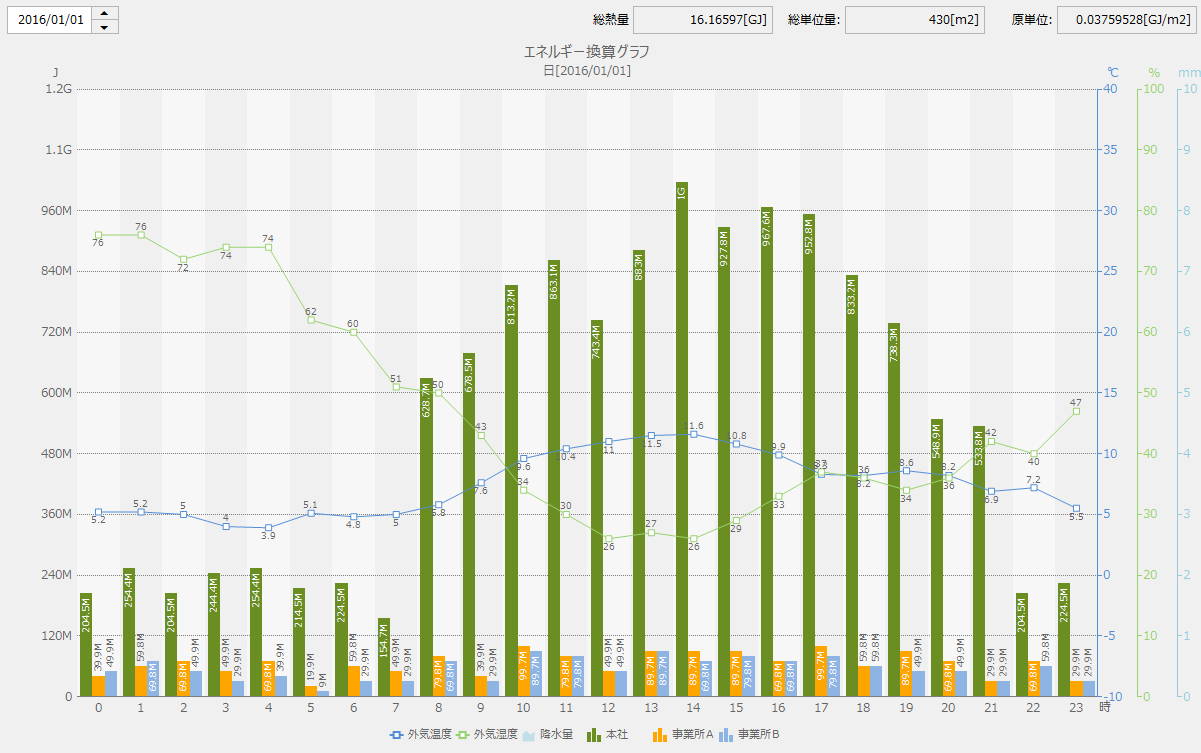
Task: Click the 本社 green bar legend icon
Action: pyautogui.click(x=594, y=735)
